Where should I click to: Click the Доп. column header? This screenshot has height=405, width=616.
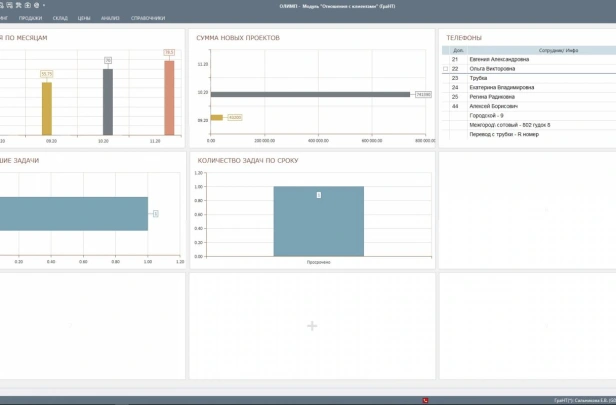coord(458,50)
